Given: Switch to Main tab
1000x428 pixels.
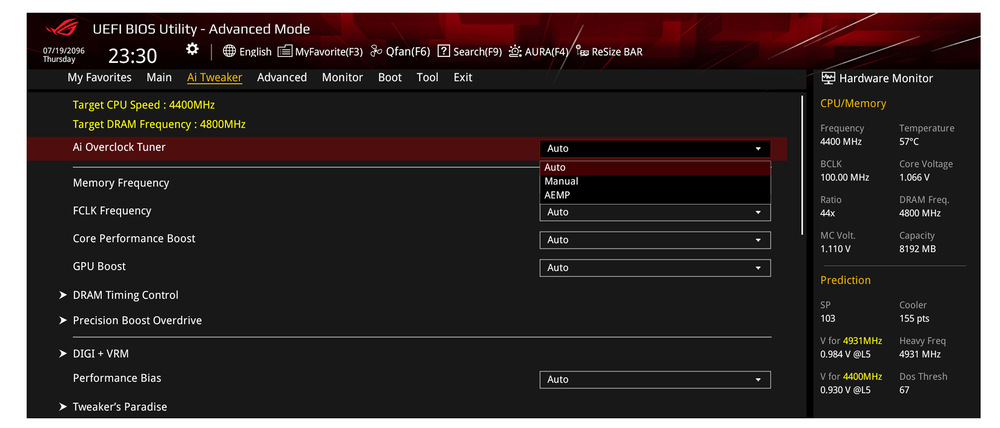Looking at the screenshot, I should pyautogui.click(x=159, y=77).
